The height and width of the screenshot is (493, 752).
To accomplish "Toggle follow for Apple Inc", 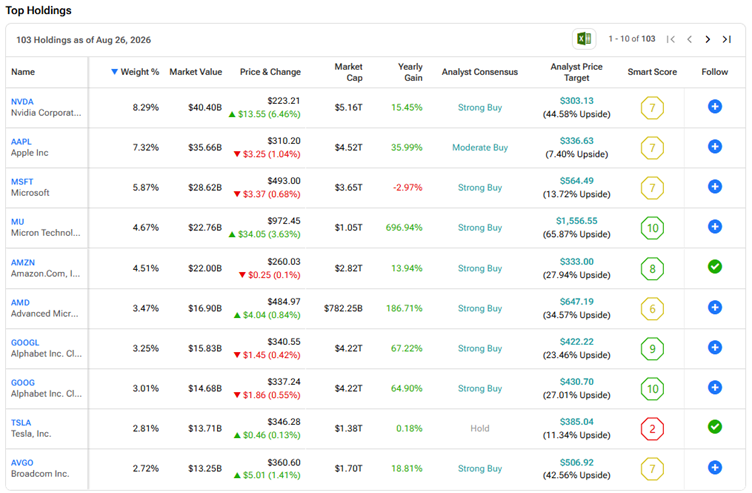I will pos(715,146).
